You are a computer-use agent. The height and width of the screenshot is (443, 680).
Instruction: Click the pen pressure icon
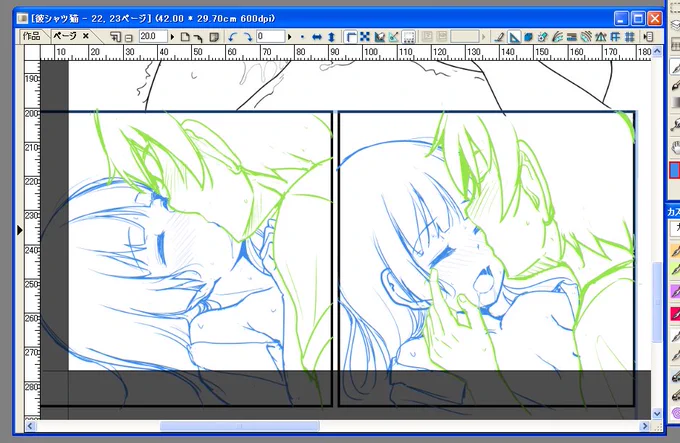pos(499,37)
